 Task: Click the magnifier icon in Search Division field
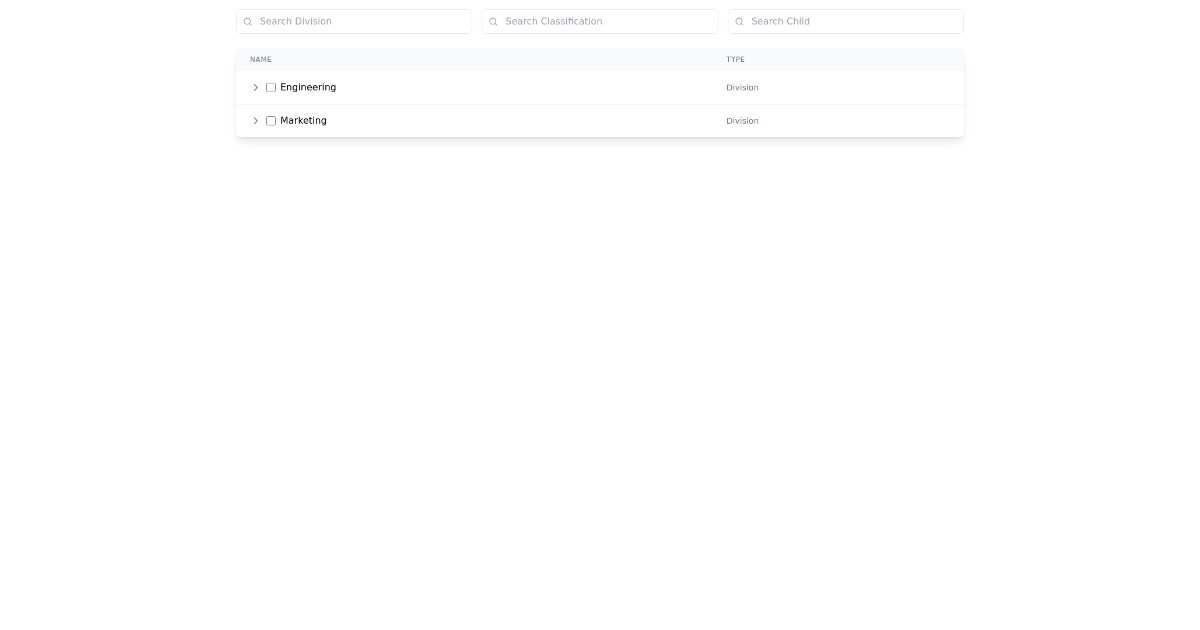pos(248,21)
